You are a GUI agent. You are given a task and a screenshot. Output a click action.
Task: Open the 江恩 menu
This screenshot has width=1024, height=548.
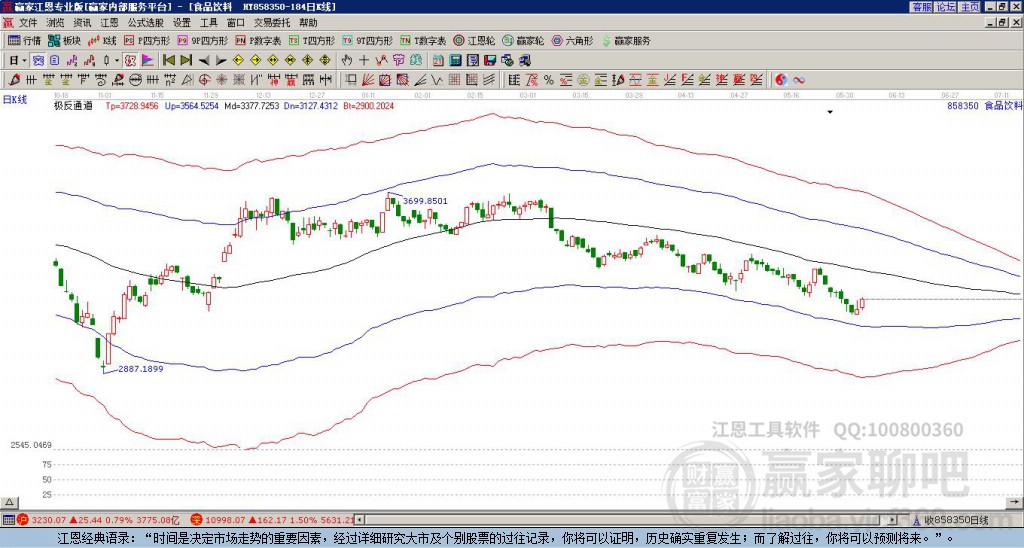pyautogui.click(x=109, y=23)
